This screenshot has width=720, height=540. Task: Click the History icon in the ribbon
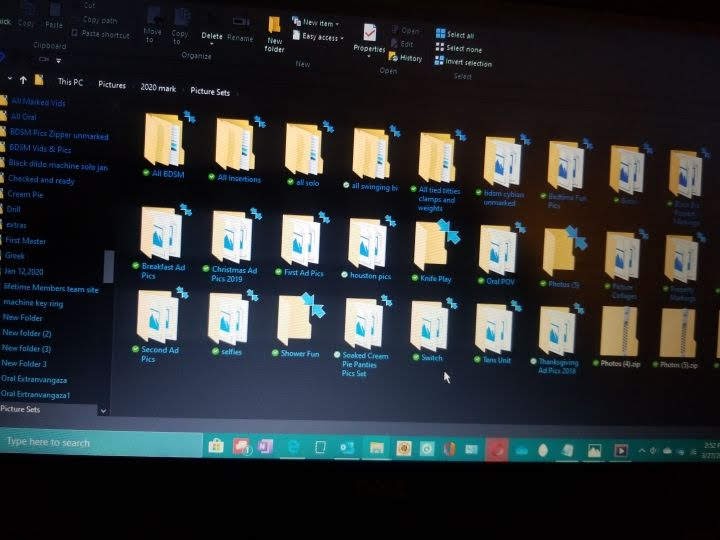click(x=405, y=58)
